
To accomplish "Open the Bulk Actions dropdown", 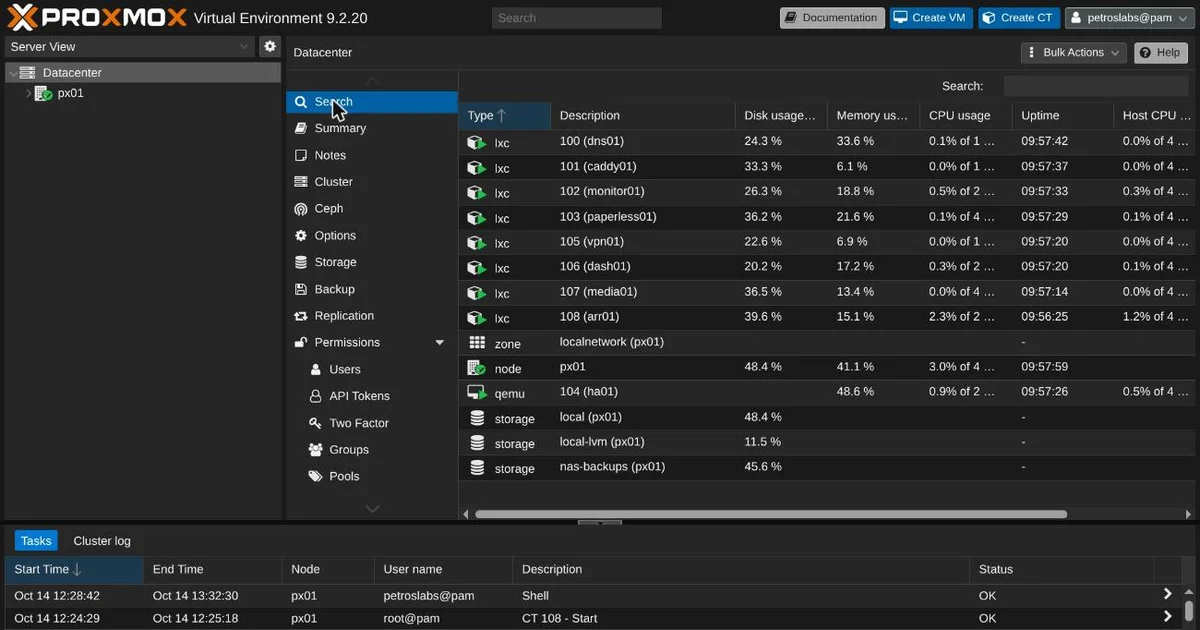I will [x=1074, y=53].
